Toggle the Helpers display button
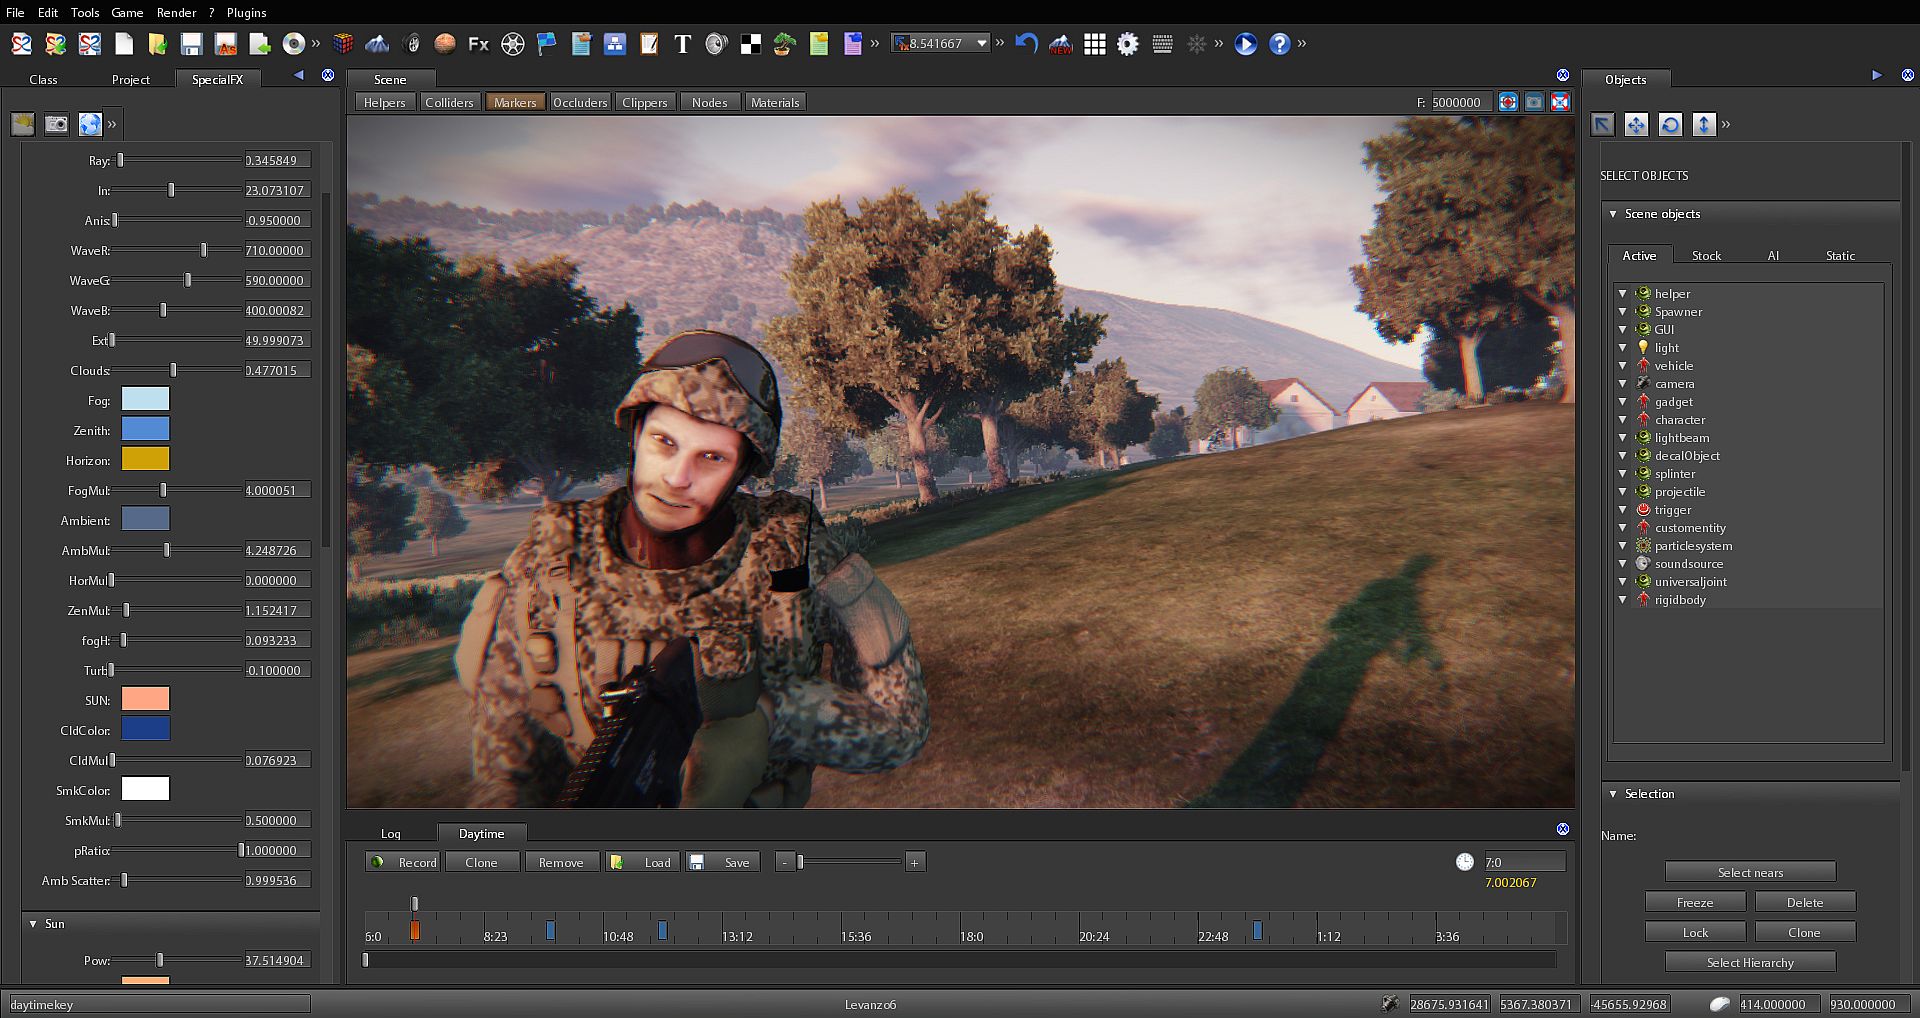1920x1018 pixels. pos(384,102)
